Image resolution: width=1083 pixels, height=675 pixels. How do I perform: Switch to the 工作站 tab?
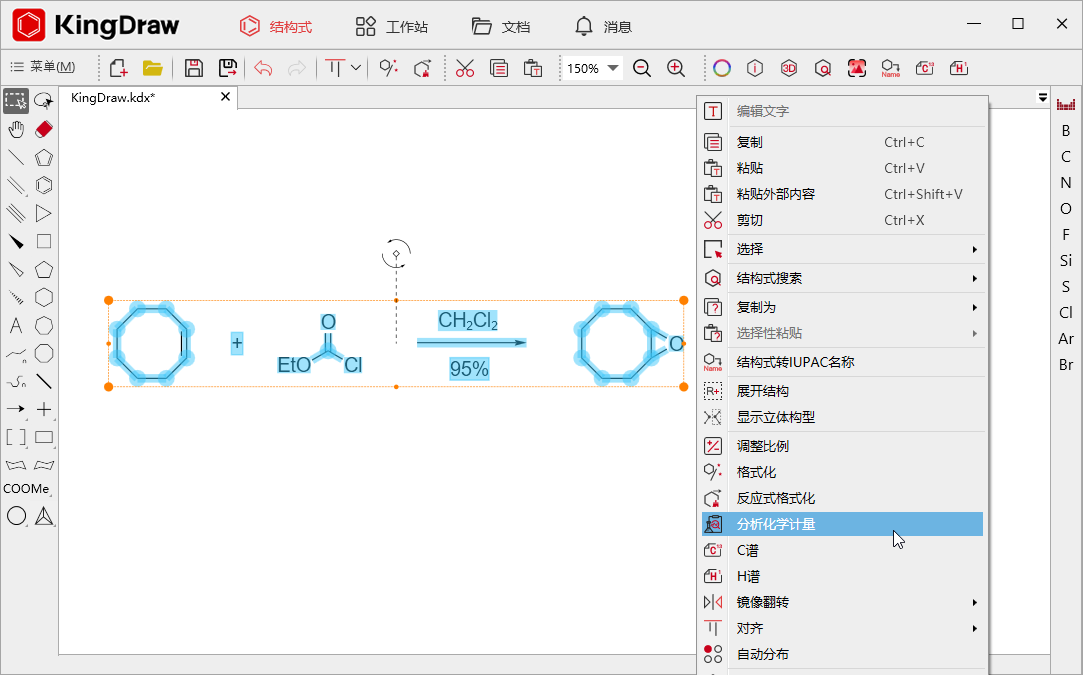[x=404, y=27]
